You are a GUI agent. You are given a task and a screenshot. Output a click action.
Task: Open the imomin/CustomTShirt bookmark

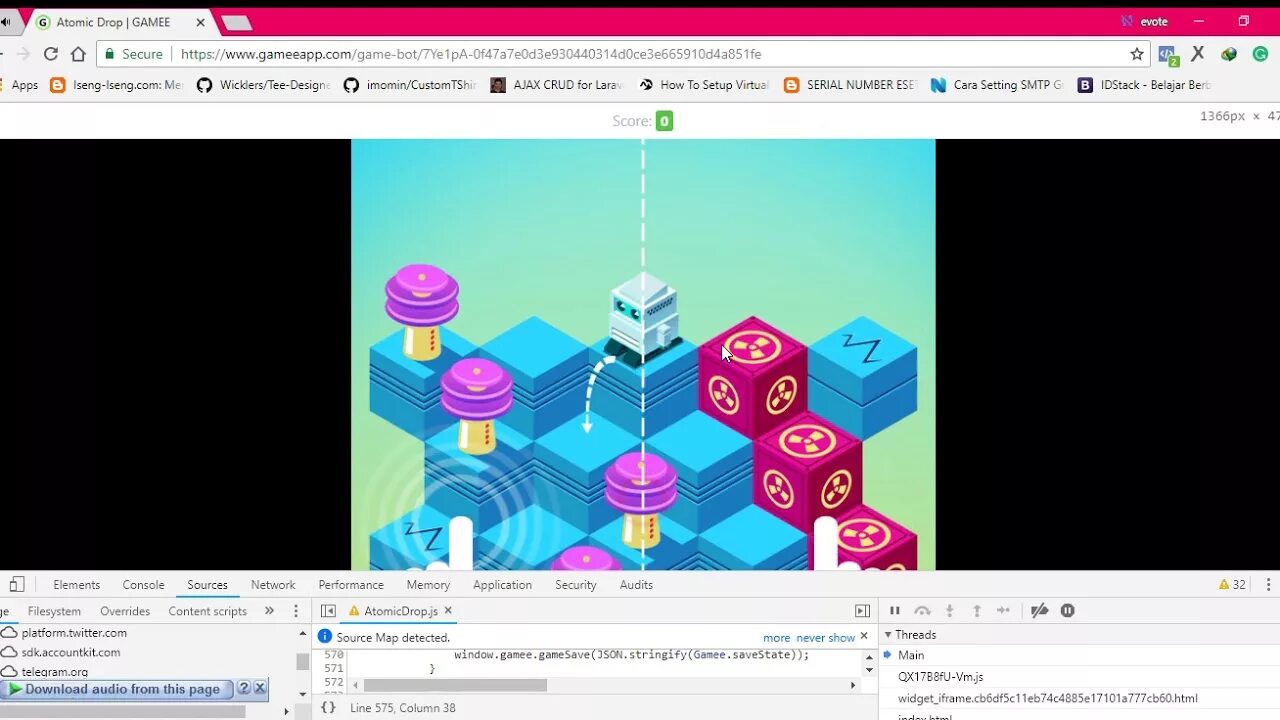(x=410, y=85)
